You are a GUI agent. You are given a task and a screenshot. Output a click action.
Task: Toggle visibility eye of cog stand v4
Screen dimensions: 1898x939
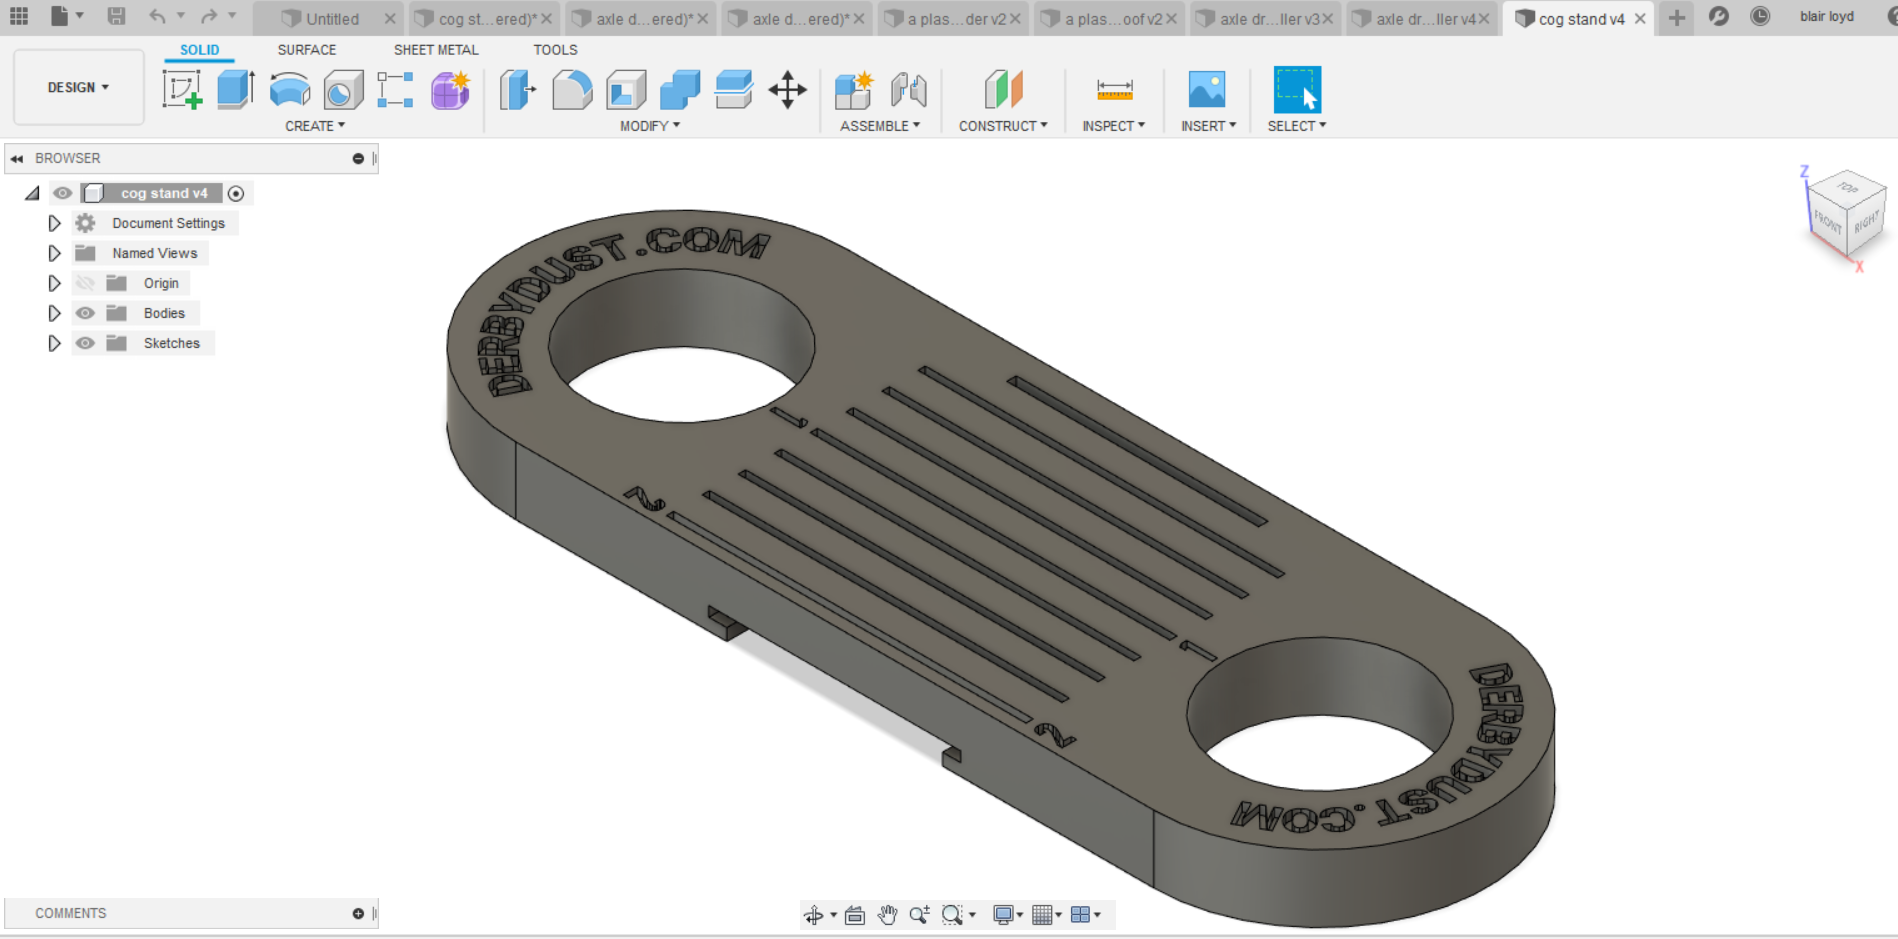tap(63, 193)
